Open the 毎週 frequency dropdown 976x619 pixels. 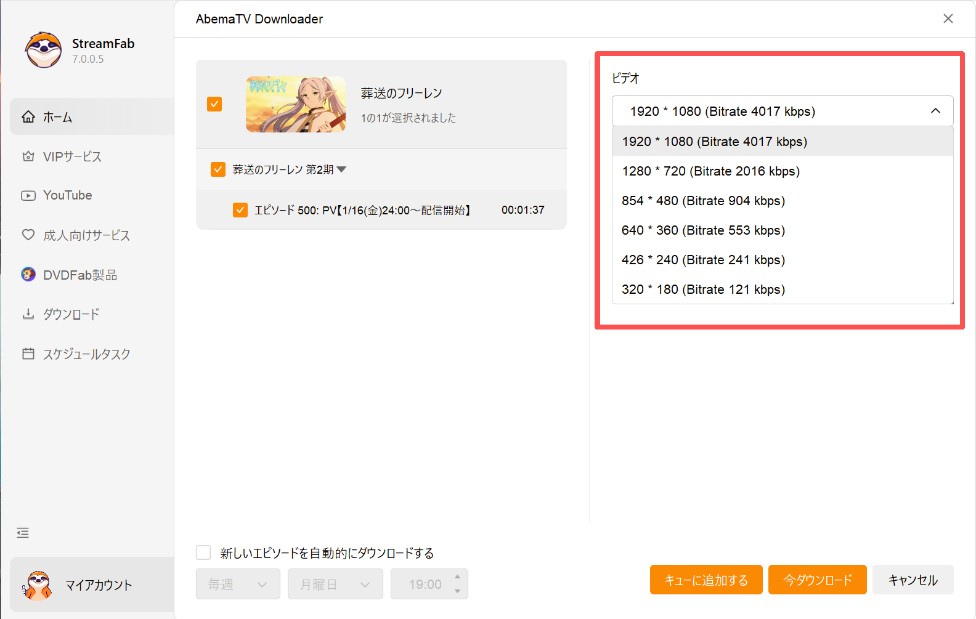237,583
